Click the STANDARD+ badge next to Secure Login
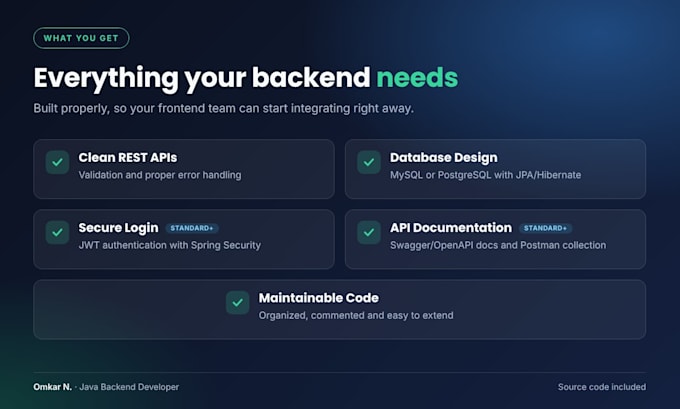This screenshot has width=680, height=409. coord(192,228)
